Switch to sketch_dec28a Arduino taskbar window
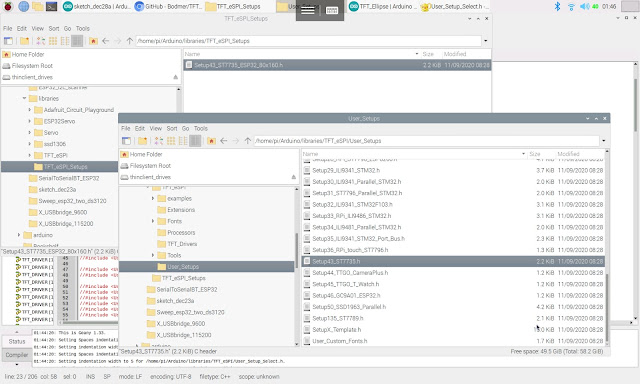 coord(97,6)
